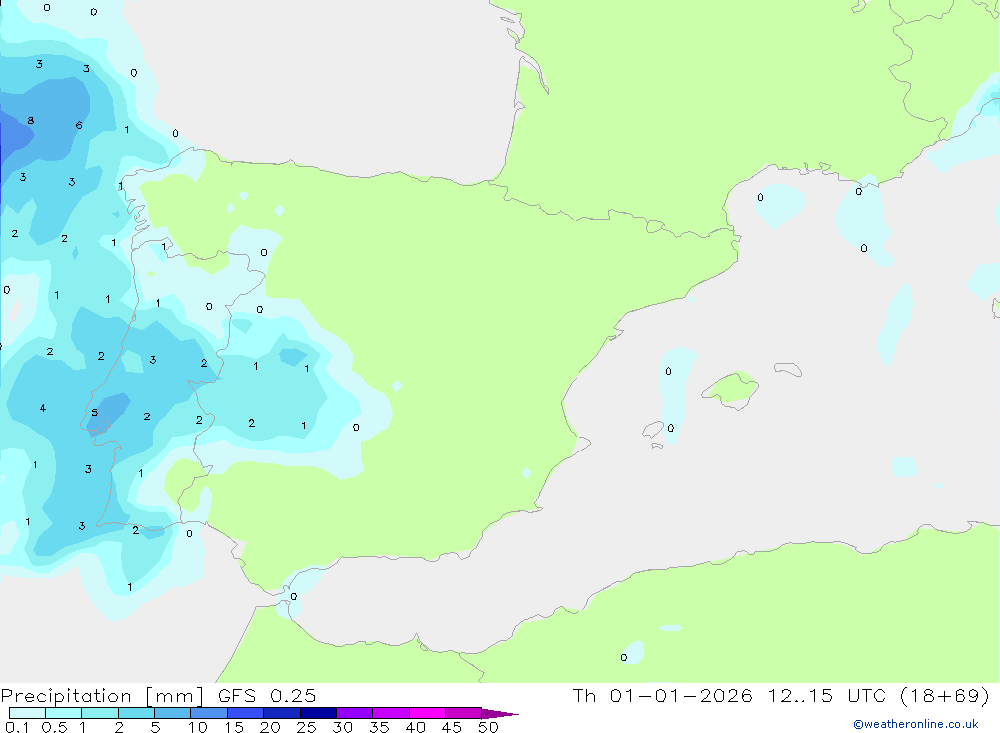Click the above-50 mm purple legend arrow
The width and height of the screenshot is (1000, 733).
click(x=499, y=713)
